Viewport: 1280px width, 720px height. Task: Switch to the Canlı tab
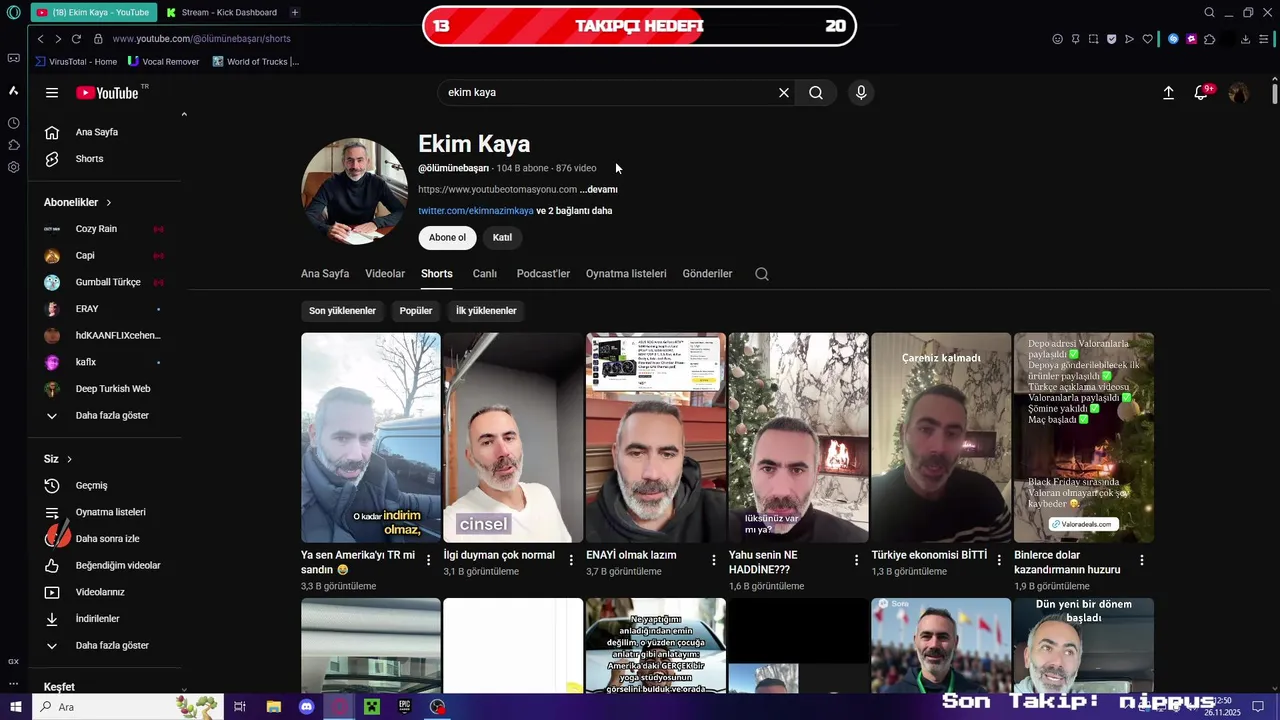485,274
